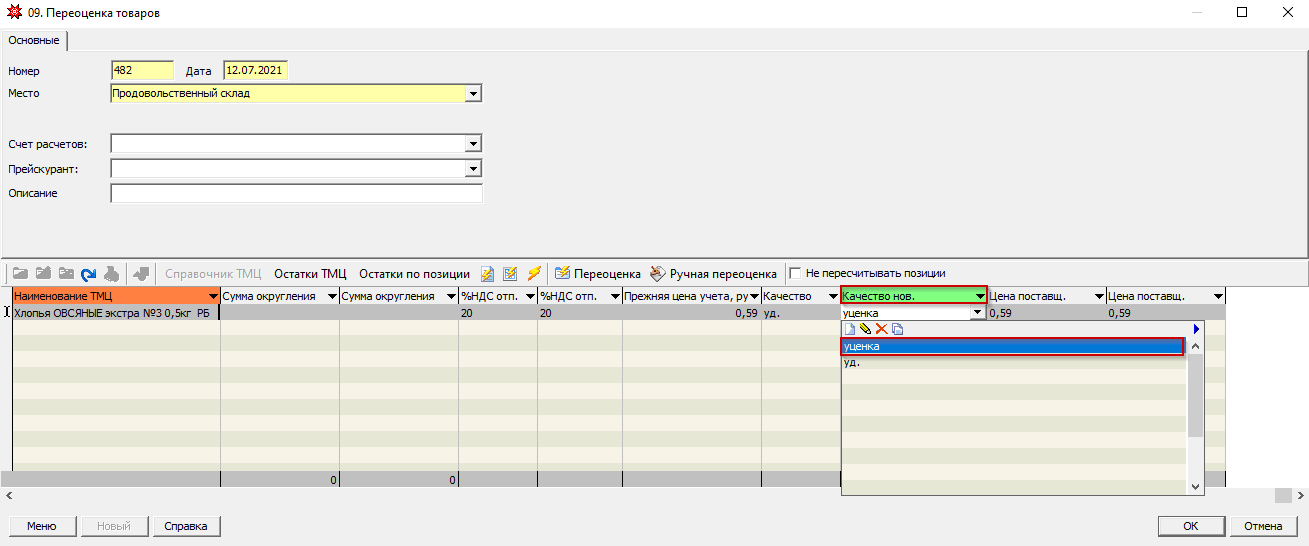
Task: Click the blue triangle arrow in dropdown panel
Action: pyautogui.click(x=1196, y=329)
